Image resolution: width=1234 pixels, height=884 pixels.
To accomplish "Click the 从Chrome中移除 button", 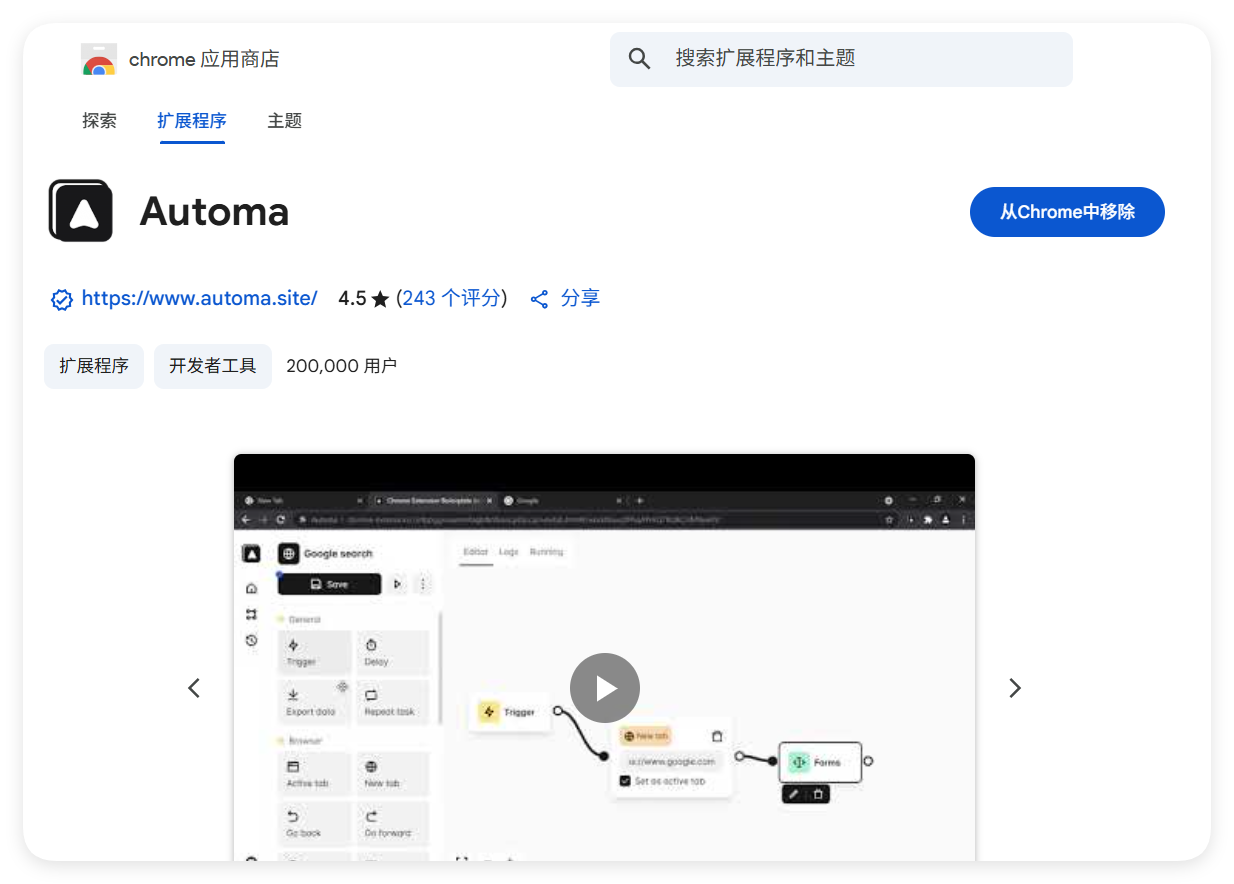I will tap(1066, 212).
